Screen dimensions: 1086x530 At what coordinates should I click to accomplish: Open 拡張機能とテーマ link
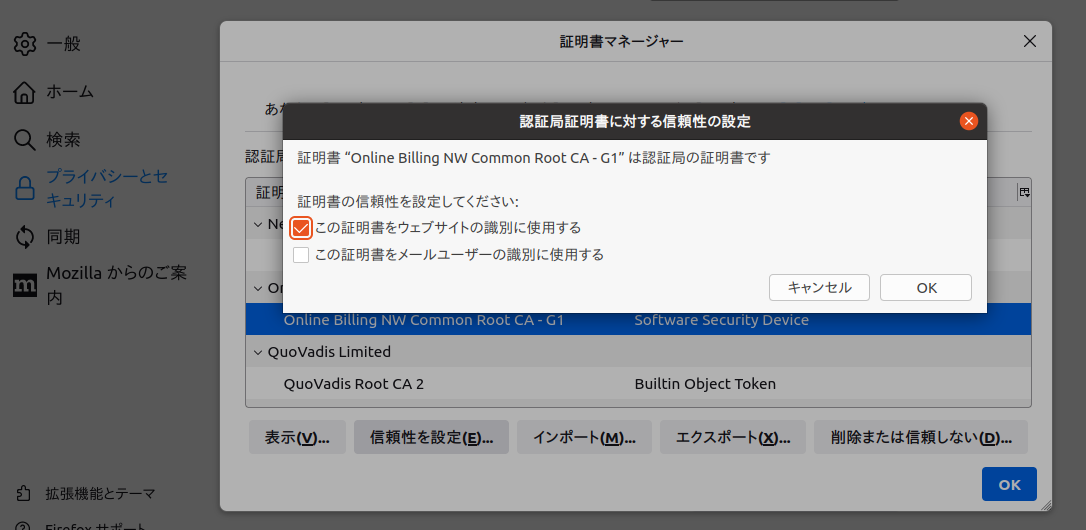(x=100, y=493)
